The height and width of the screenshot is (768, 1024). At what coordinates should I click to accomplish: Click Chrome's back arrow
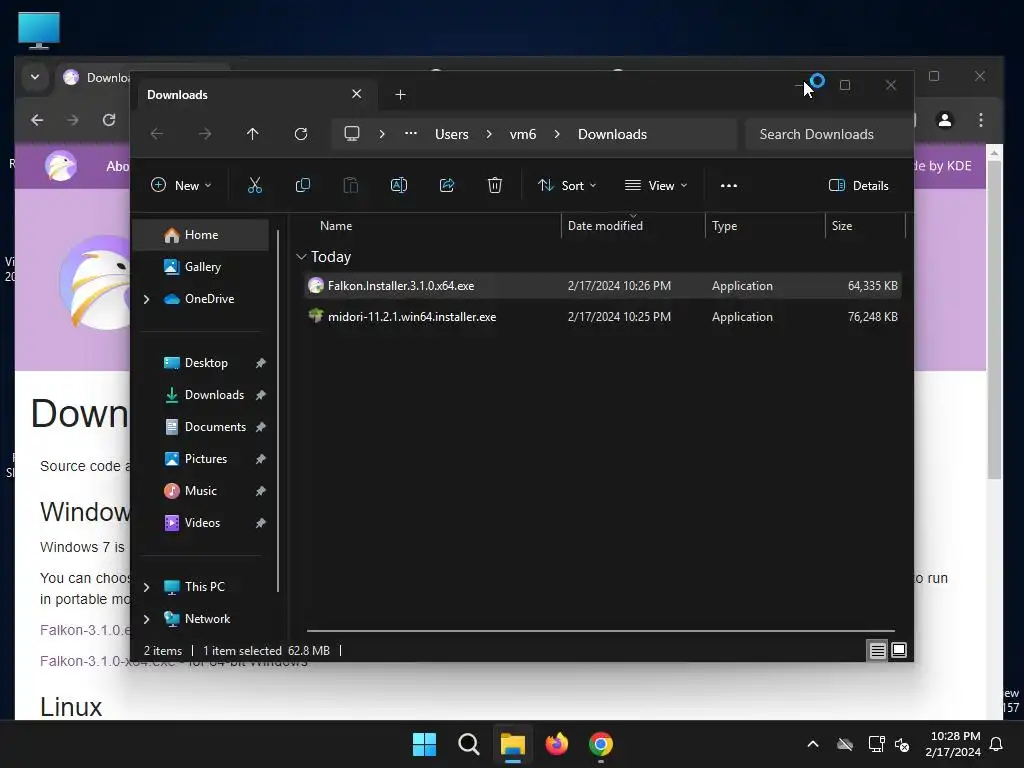pos(37,120)
